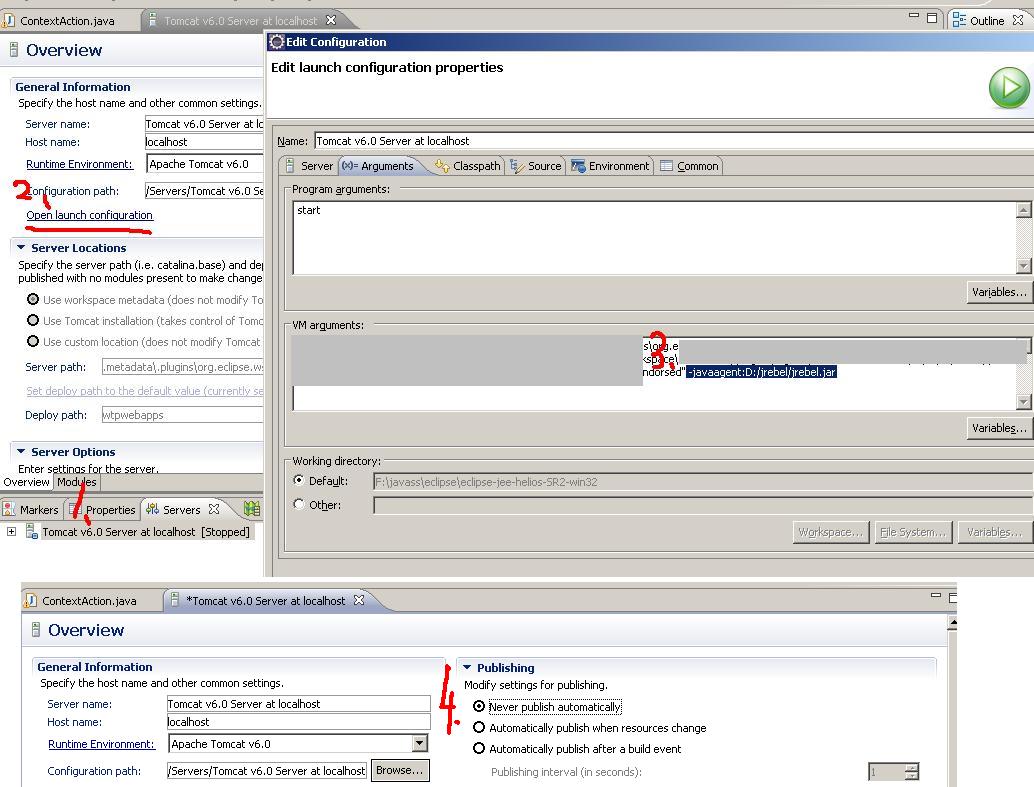
Task: Click Runtime Environment link above Open launch configuration
Action: pyautogui.click(x=79, y=164)
